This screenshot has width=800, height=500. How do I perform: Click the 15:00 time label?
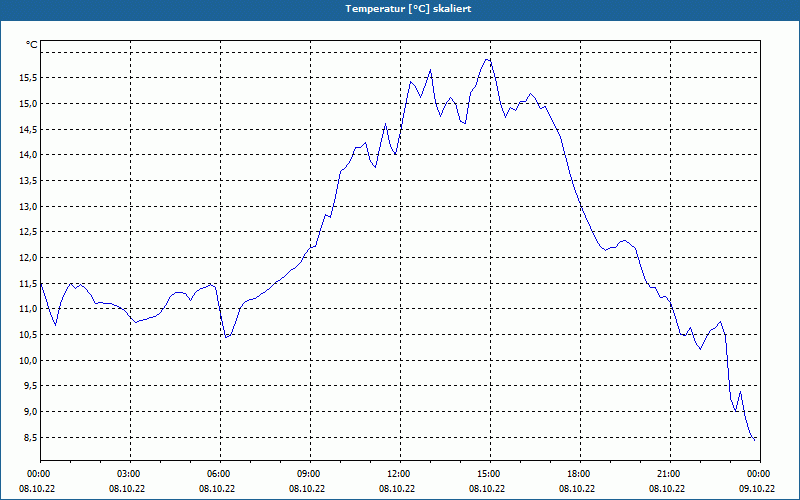pos(490,474)
